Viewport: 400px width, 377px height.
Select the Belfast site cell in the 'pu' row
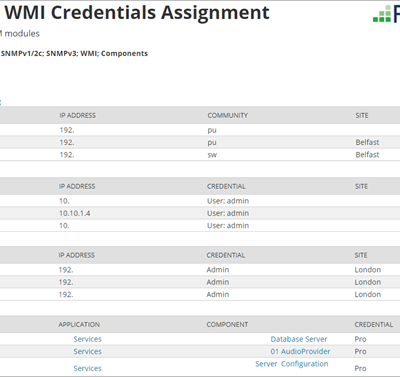[x=367, y=142]
